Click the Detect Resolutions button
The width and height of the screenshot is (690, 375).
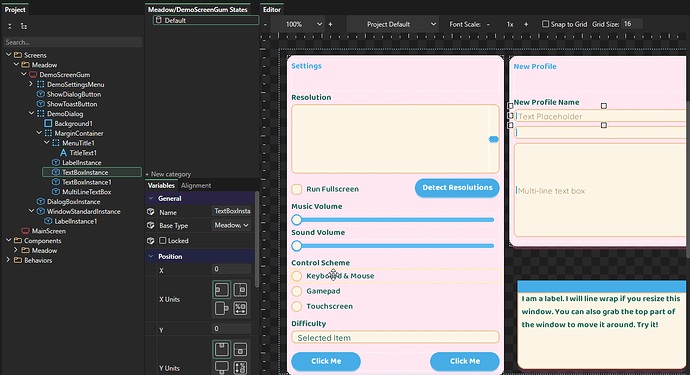pyautogui.click(x=457, y=188)
